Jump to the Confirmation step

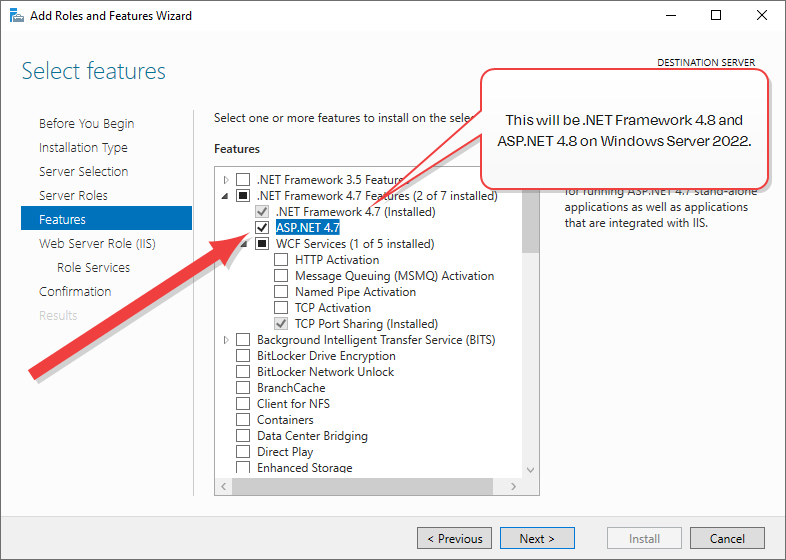[75, 292]
